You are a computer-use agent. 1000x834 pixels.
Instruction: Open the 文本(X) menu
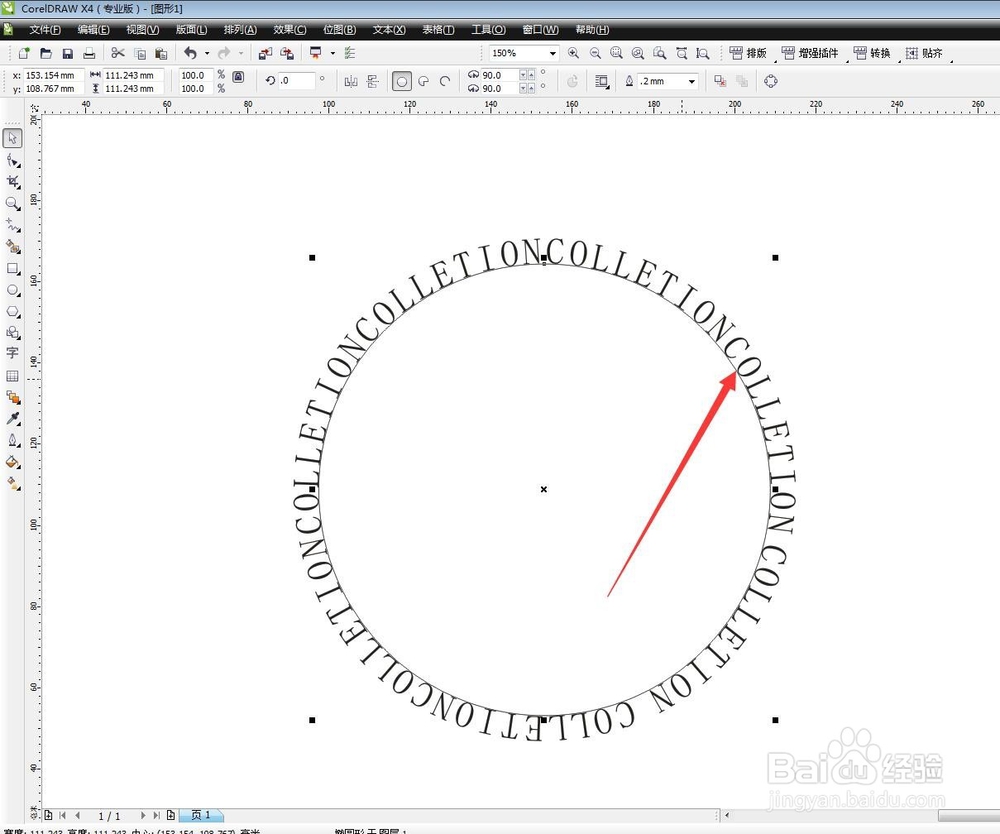coord(389,30)
